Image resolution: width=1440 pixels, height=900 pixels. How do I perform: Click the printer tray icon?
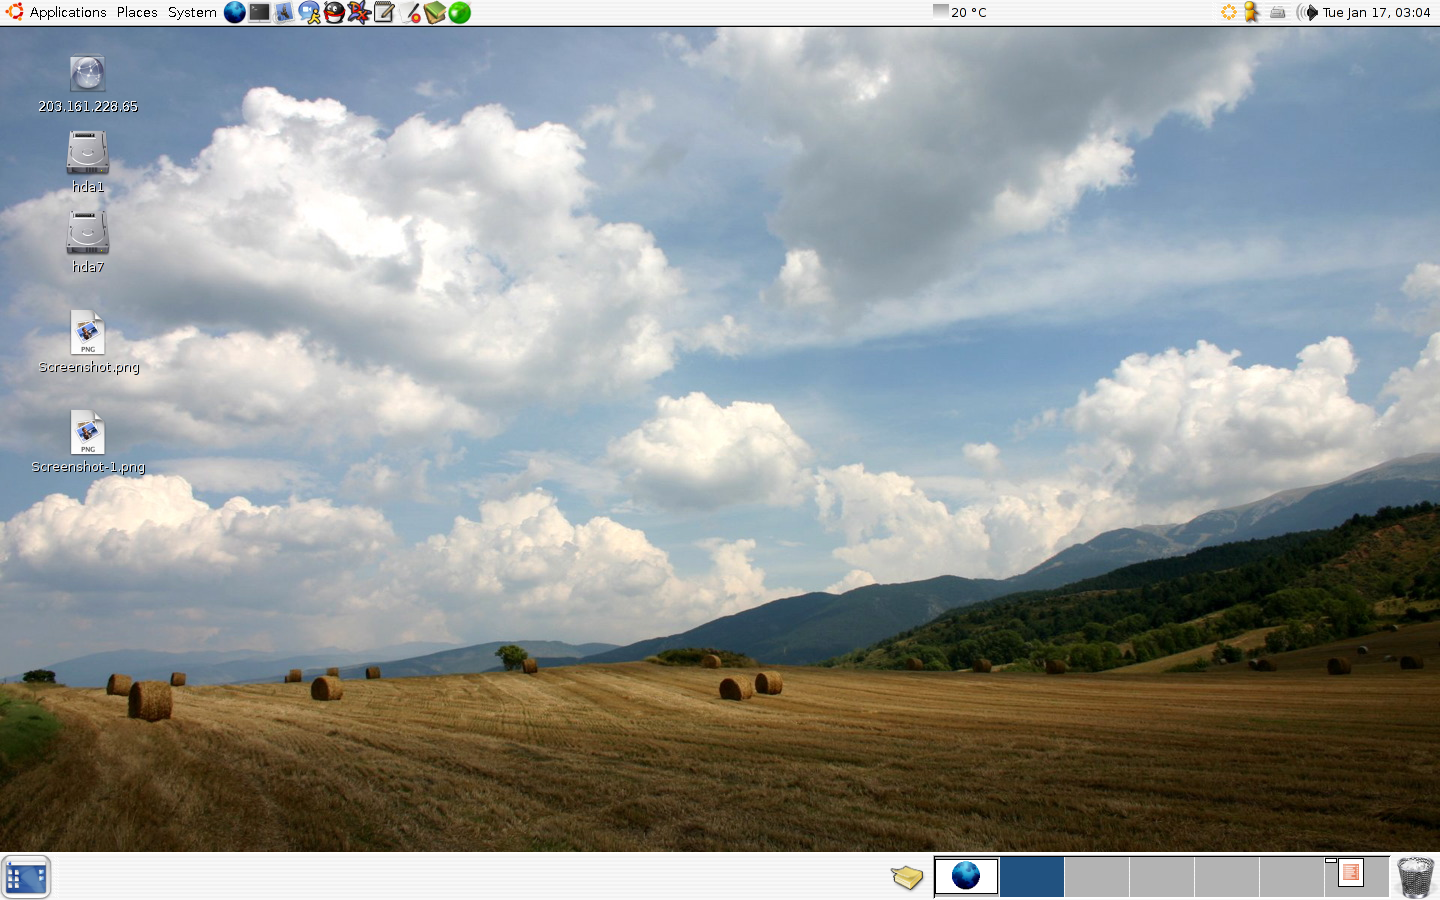coord(1277,13)
